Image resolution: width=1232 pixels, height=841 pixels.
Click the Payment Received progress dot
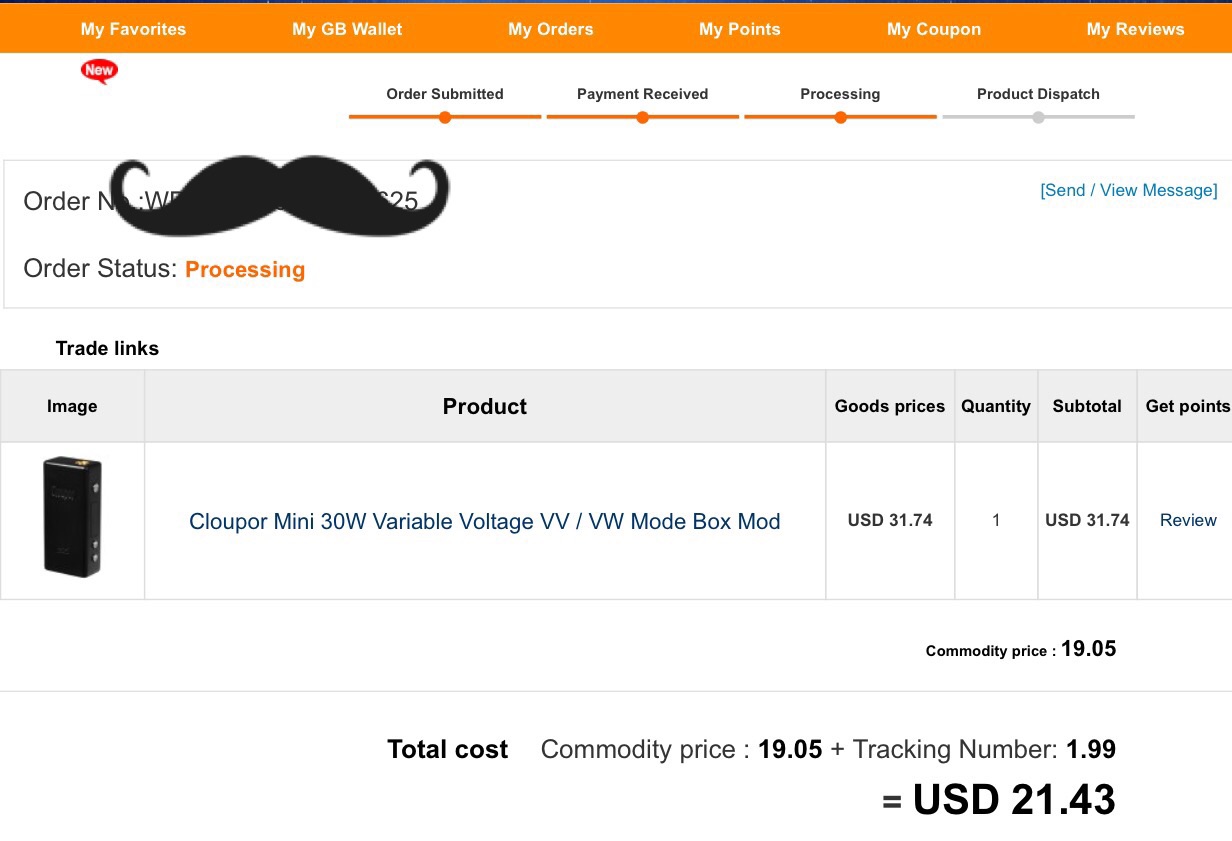642,117
